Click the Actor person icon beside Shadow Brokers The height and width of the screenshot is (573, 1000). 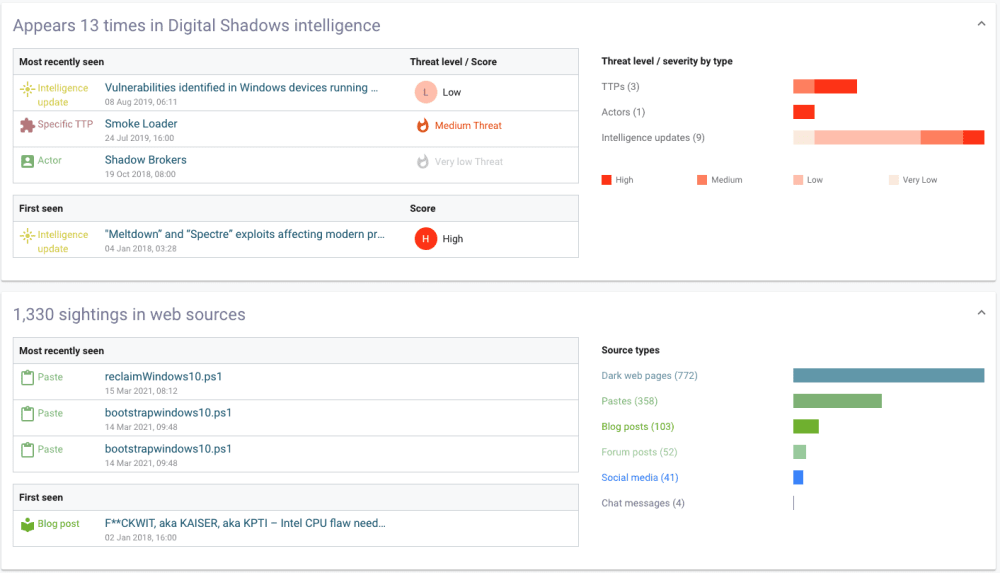pyautogui.click(x=27, y=161)
